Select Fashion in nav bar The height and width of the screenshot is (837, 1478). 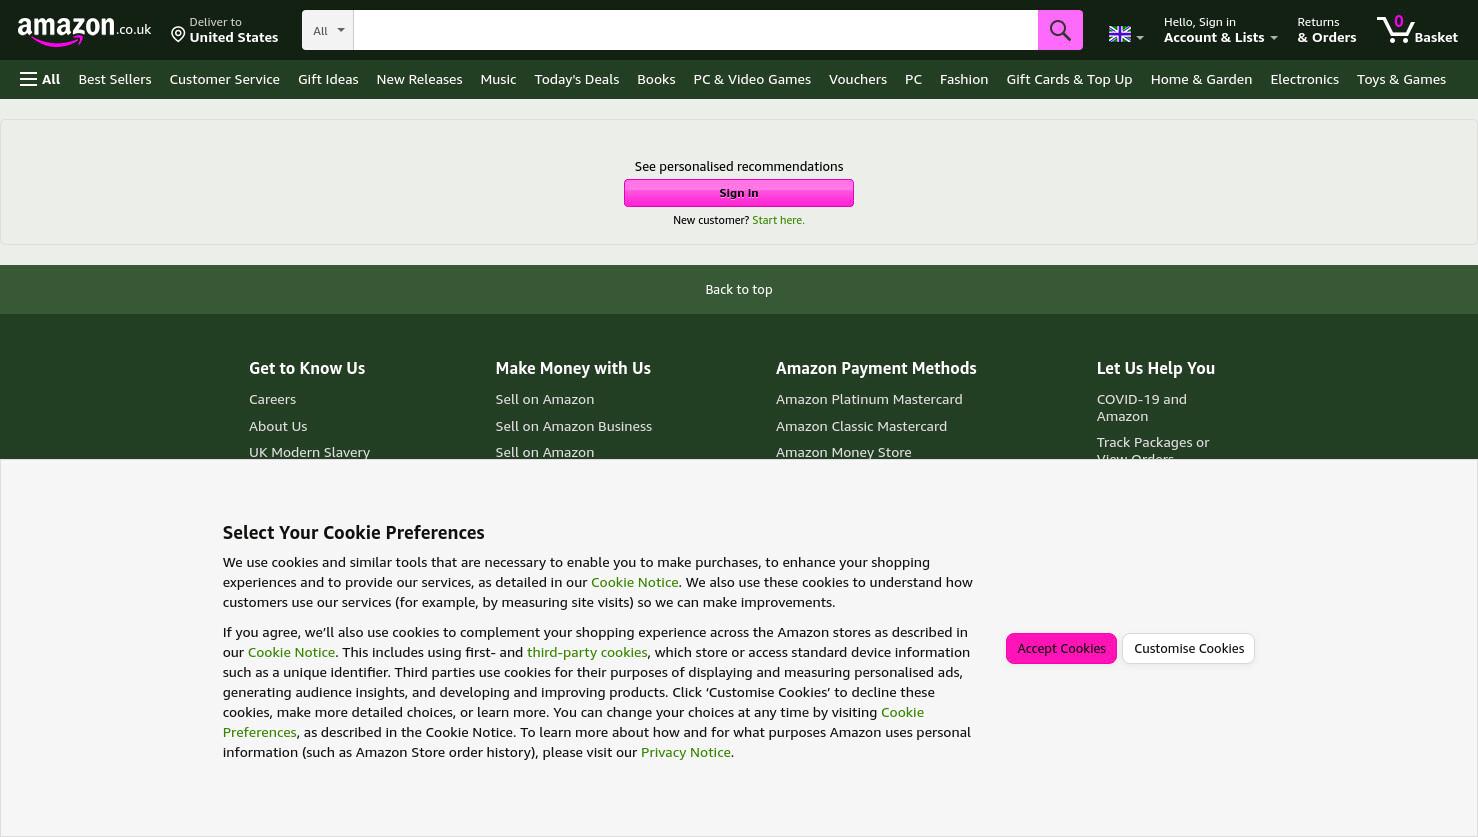pos(964,79)
